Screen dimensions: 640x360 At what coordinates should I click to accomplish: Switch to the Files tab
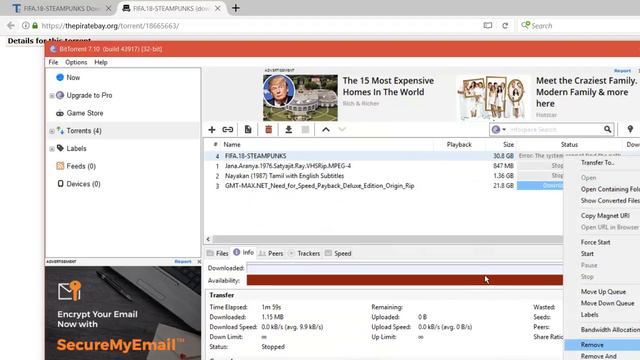point(218,253)
